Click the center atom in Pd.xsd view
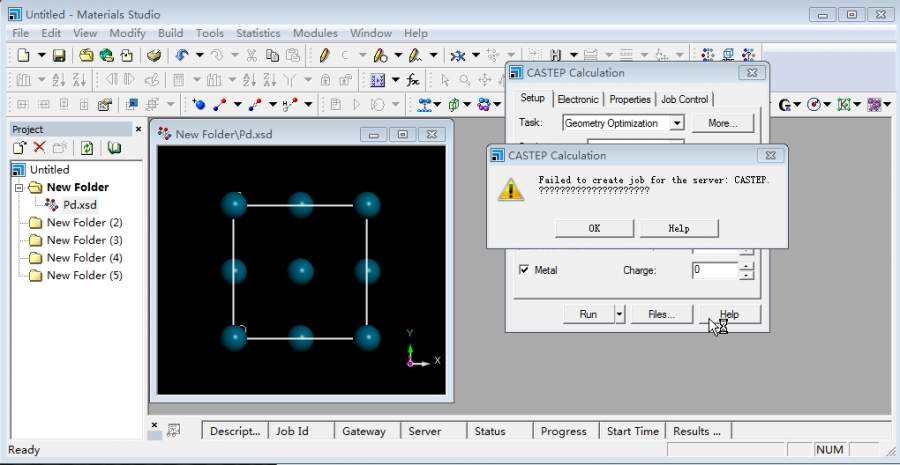Image resolution: width=900 pixels, height=465 pixels. coord(300,271)
